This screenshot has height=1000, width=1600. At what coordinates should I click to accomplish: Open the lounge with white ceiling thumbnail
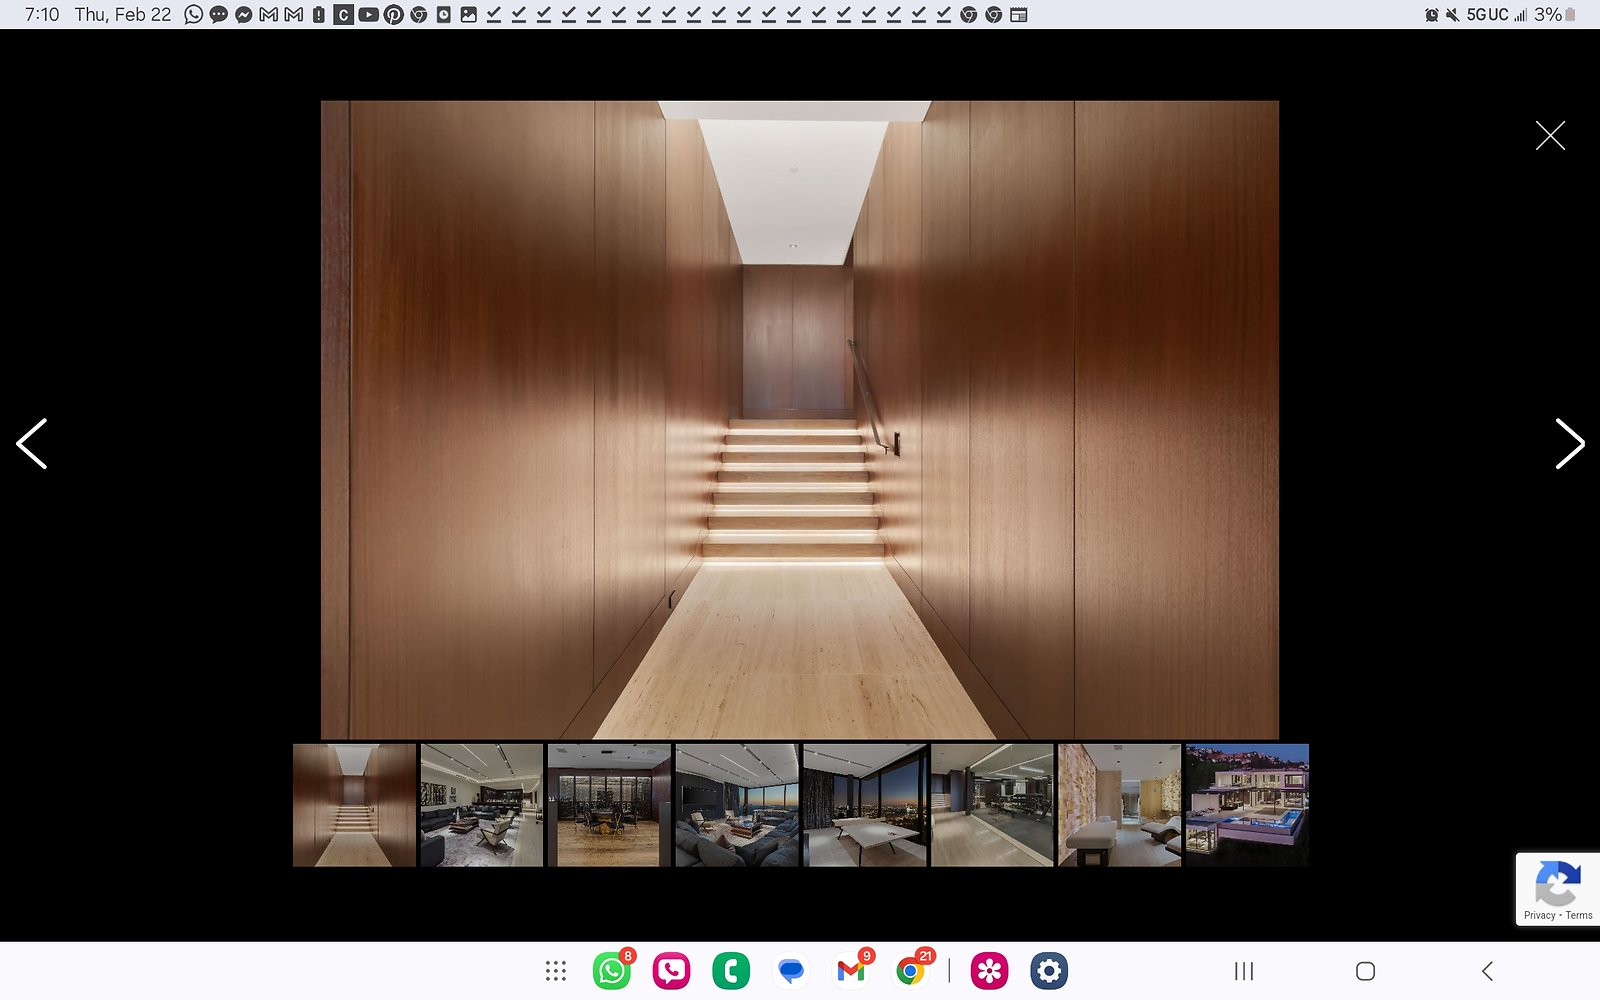pyautogui.click(x=482, y=805)
